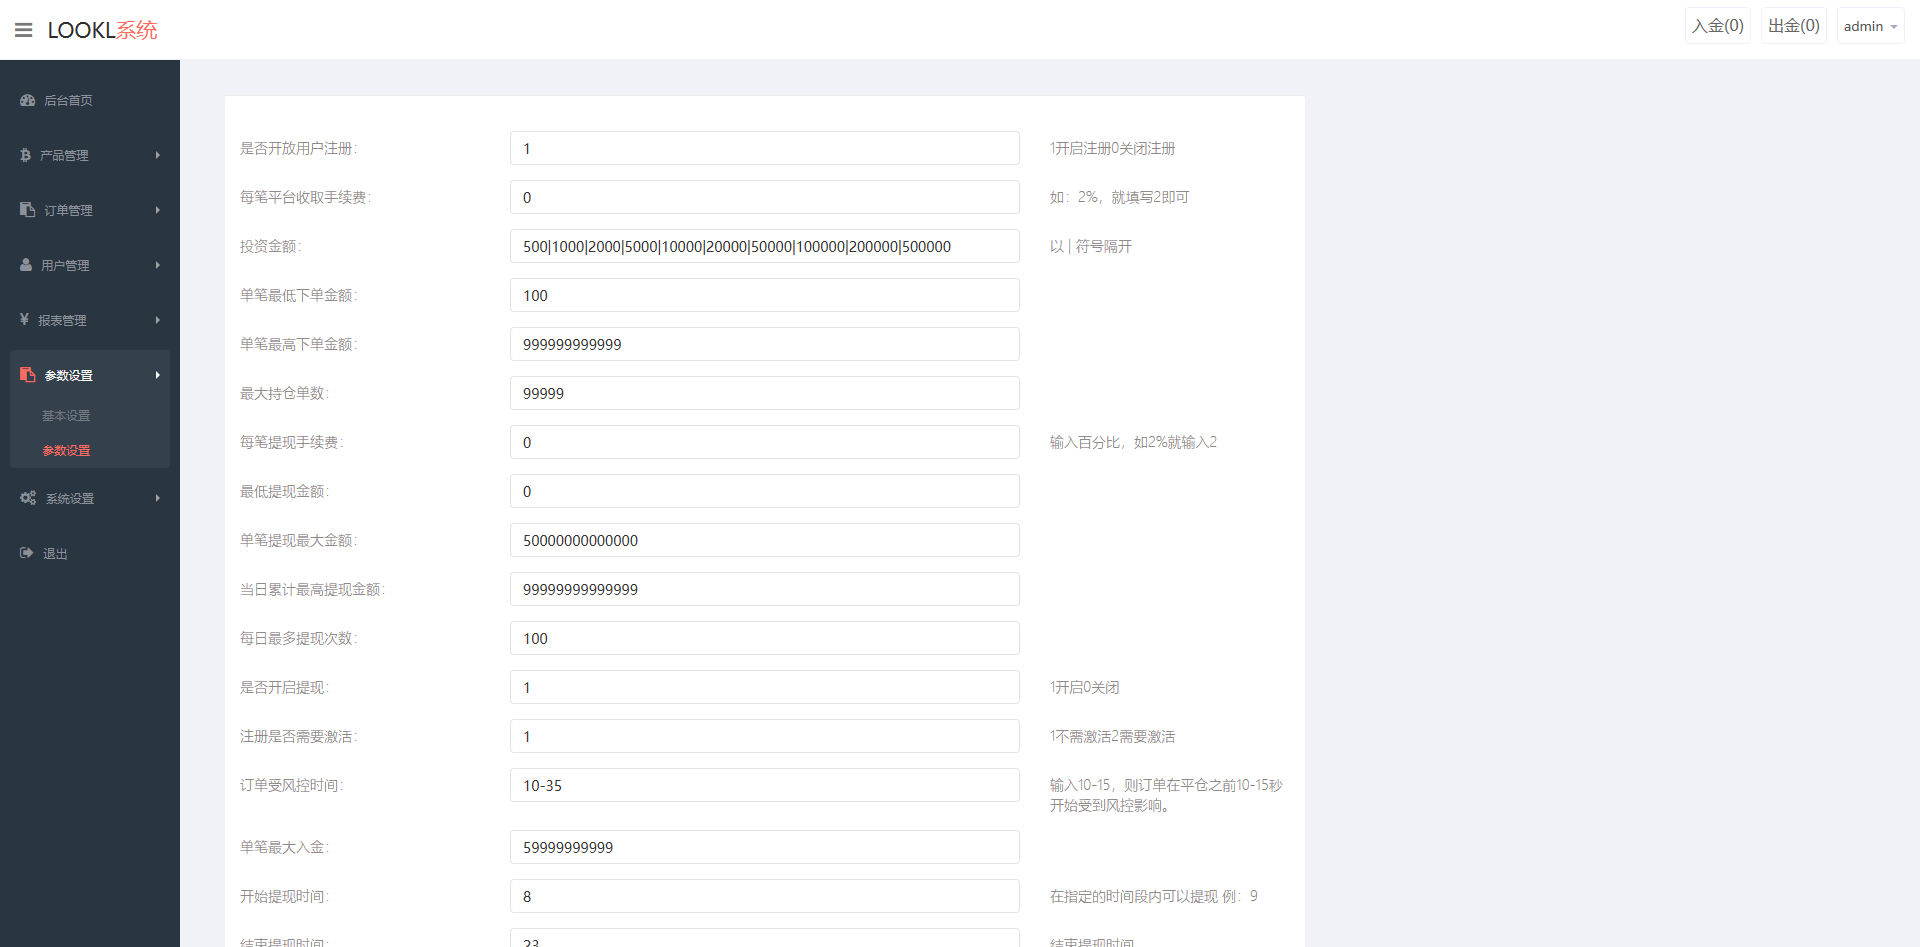
Task: Click the hint 1不需激活2需要激活
Action: (x=1112, y=736)
